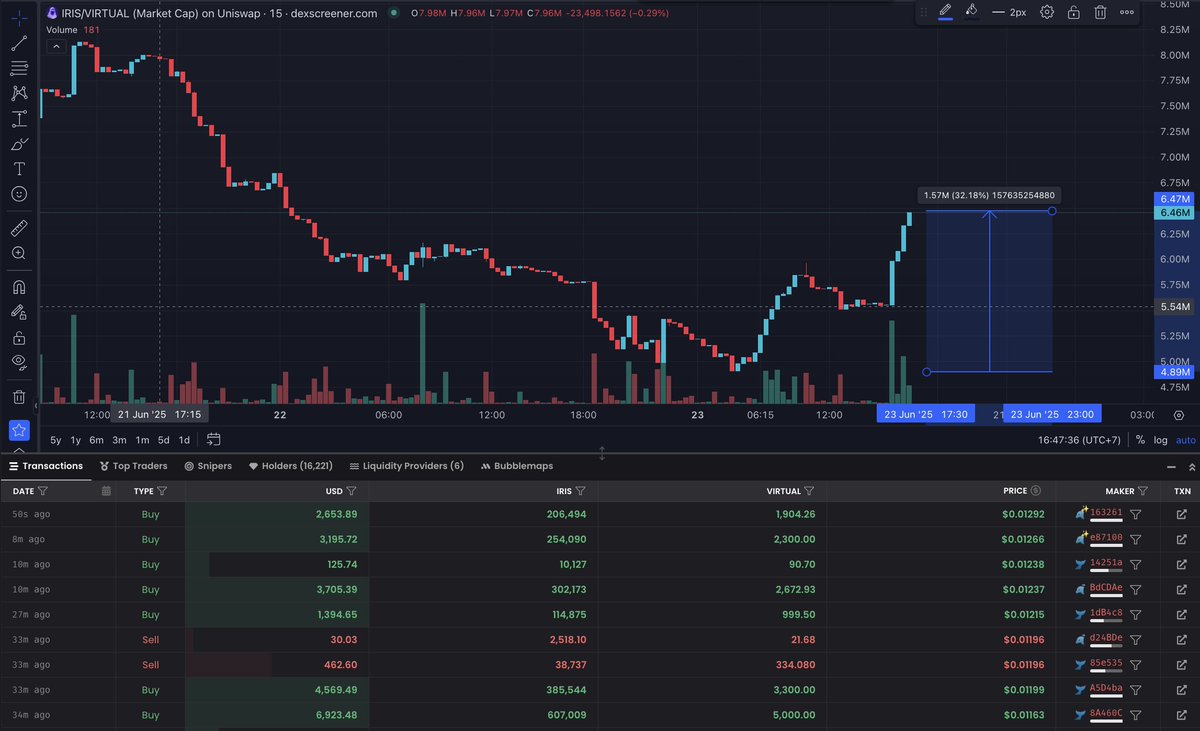Select the trend line drawing tool
The width and height of the screenshot is (1200, 731).
coord(19,44)
